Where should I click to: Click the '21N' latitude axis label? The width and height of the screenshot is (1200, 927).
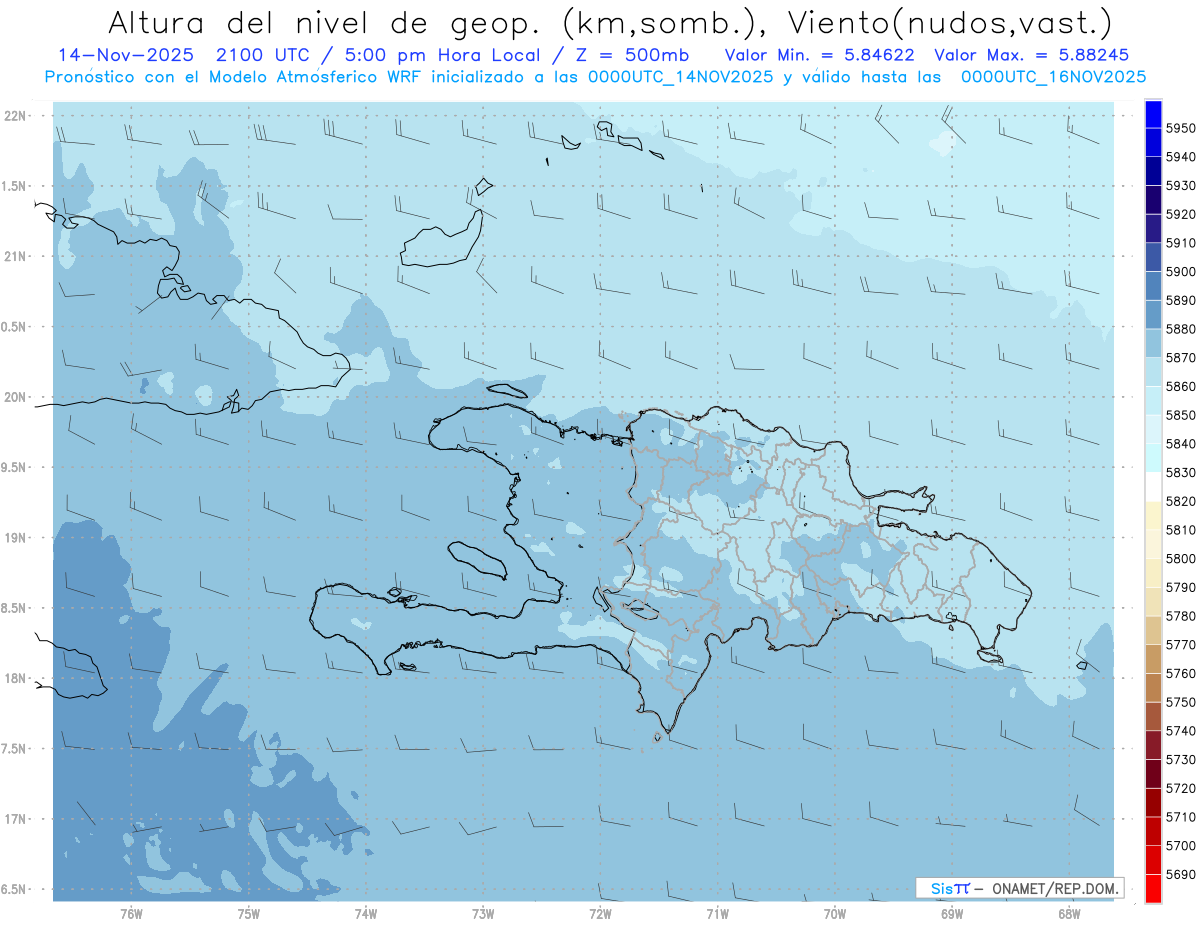tap(17, 256)
